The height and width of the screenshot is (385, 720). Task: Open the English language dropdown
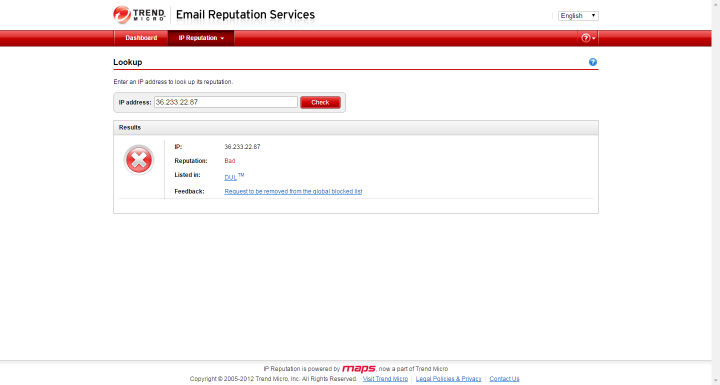(x=578, y=16)
